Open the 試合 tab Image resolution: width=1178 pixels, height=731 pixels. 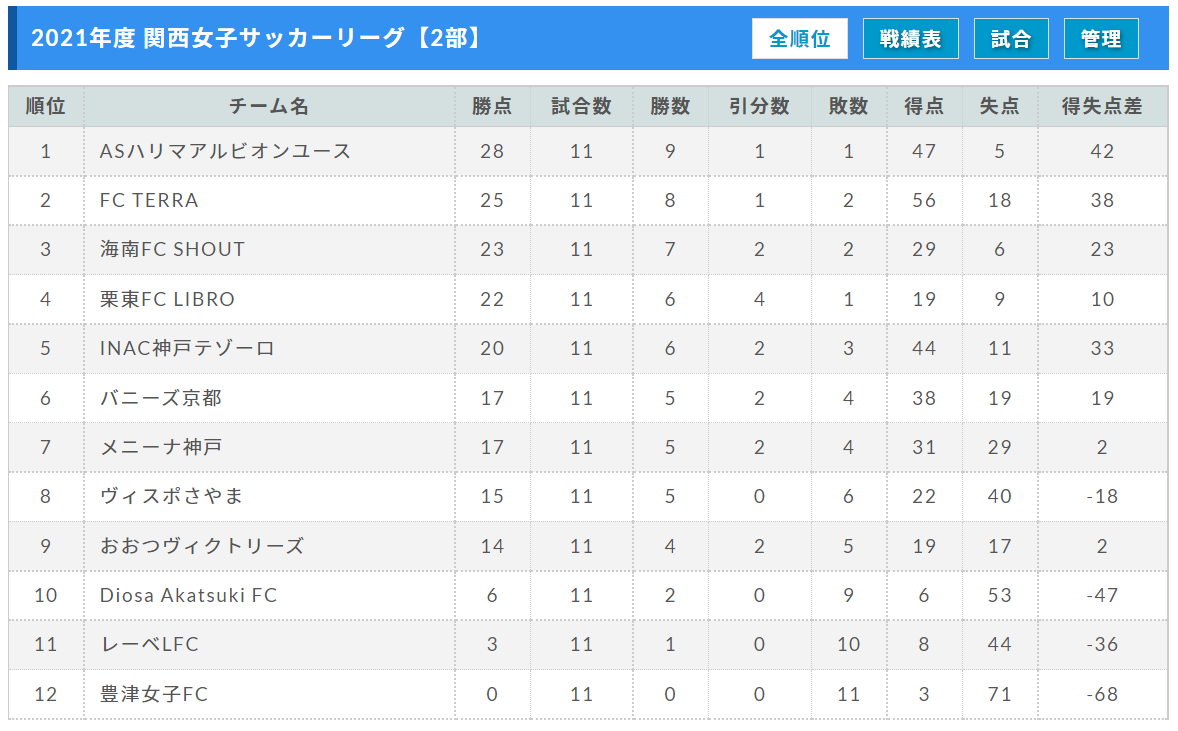point(1011,38)
